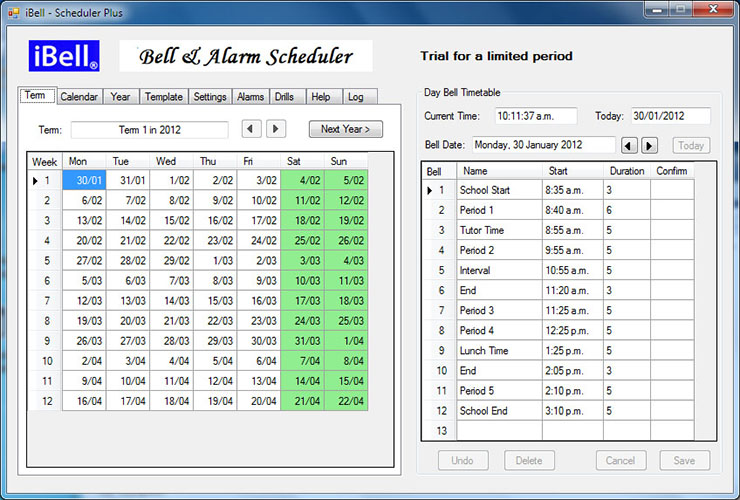
Task: Click the Cancel button
Action: coord(621,460)
